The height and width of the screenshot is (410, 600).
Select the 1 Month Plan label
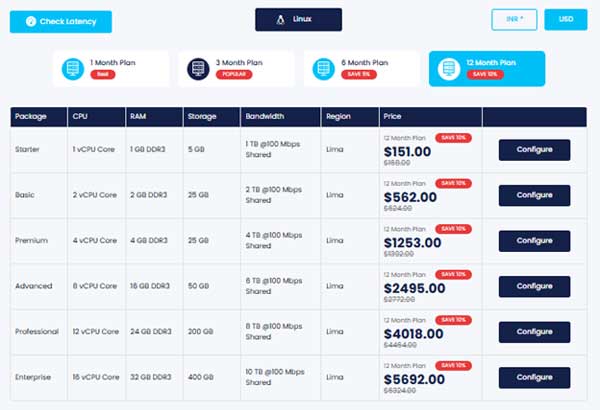pos(112,62)
